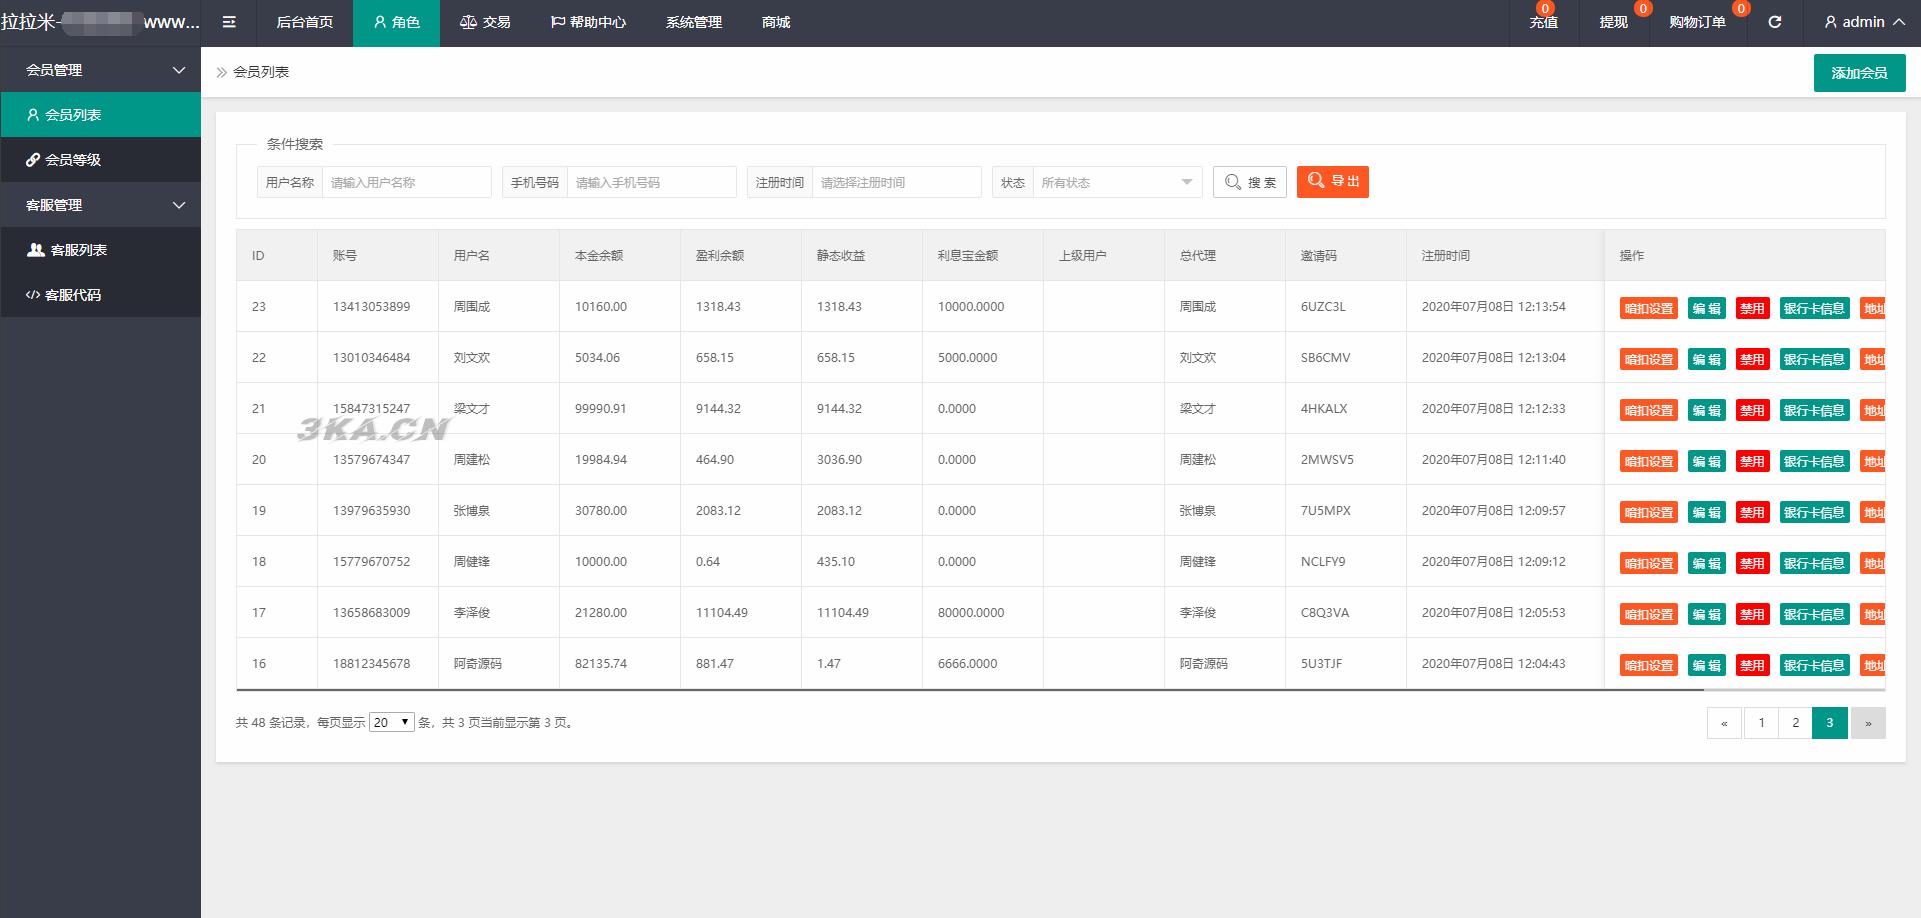
Task: Click the refresh icon in top bar
Action: pos(1775,22)
